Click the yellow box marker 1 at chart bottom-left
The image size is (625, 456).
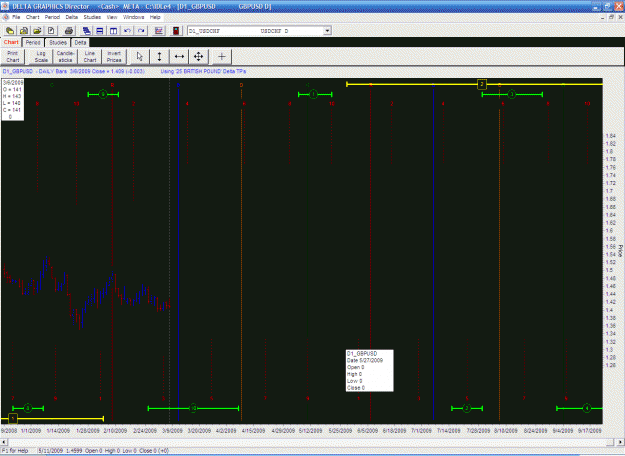(x=13, y=419)
